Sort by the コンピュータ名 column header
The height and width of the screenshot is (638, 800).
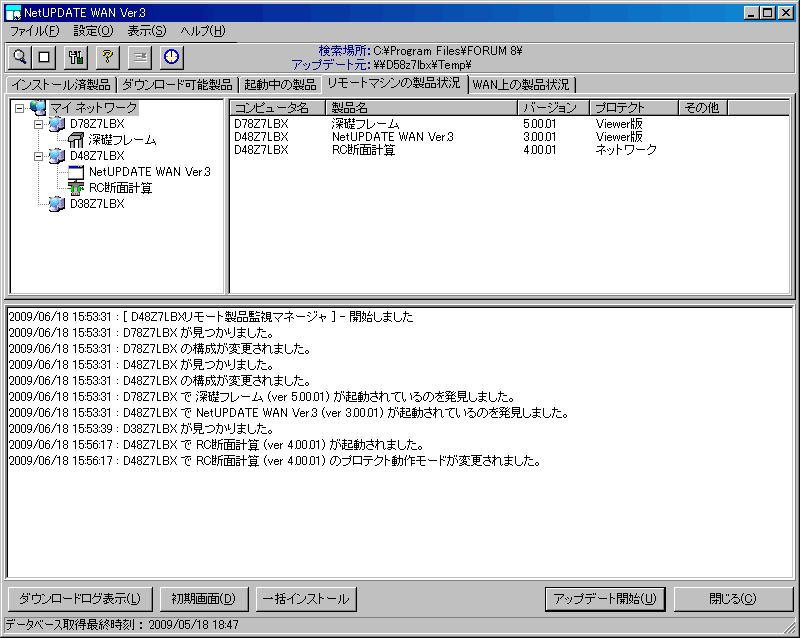tap(278, 108)
